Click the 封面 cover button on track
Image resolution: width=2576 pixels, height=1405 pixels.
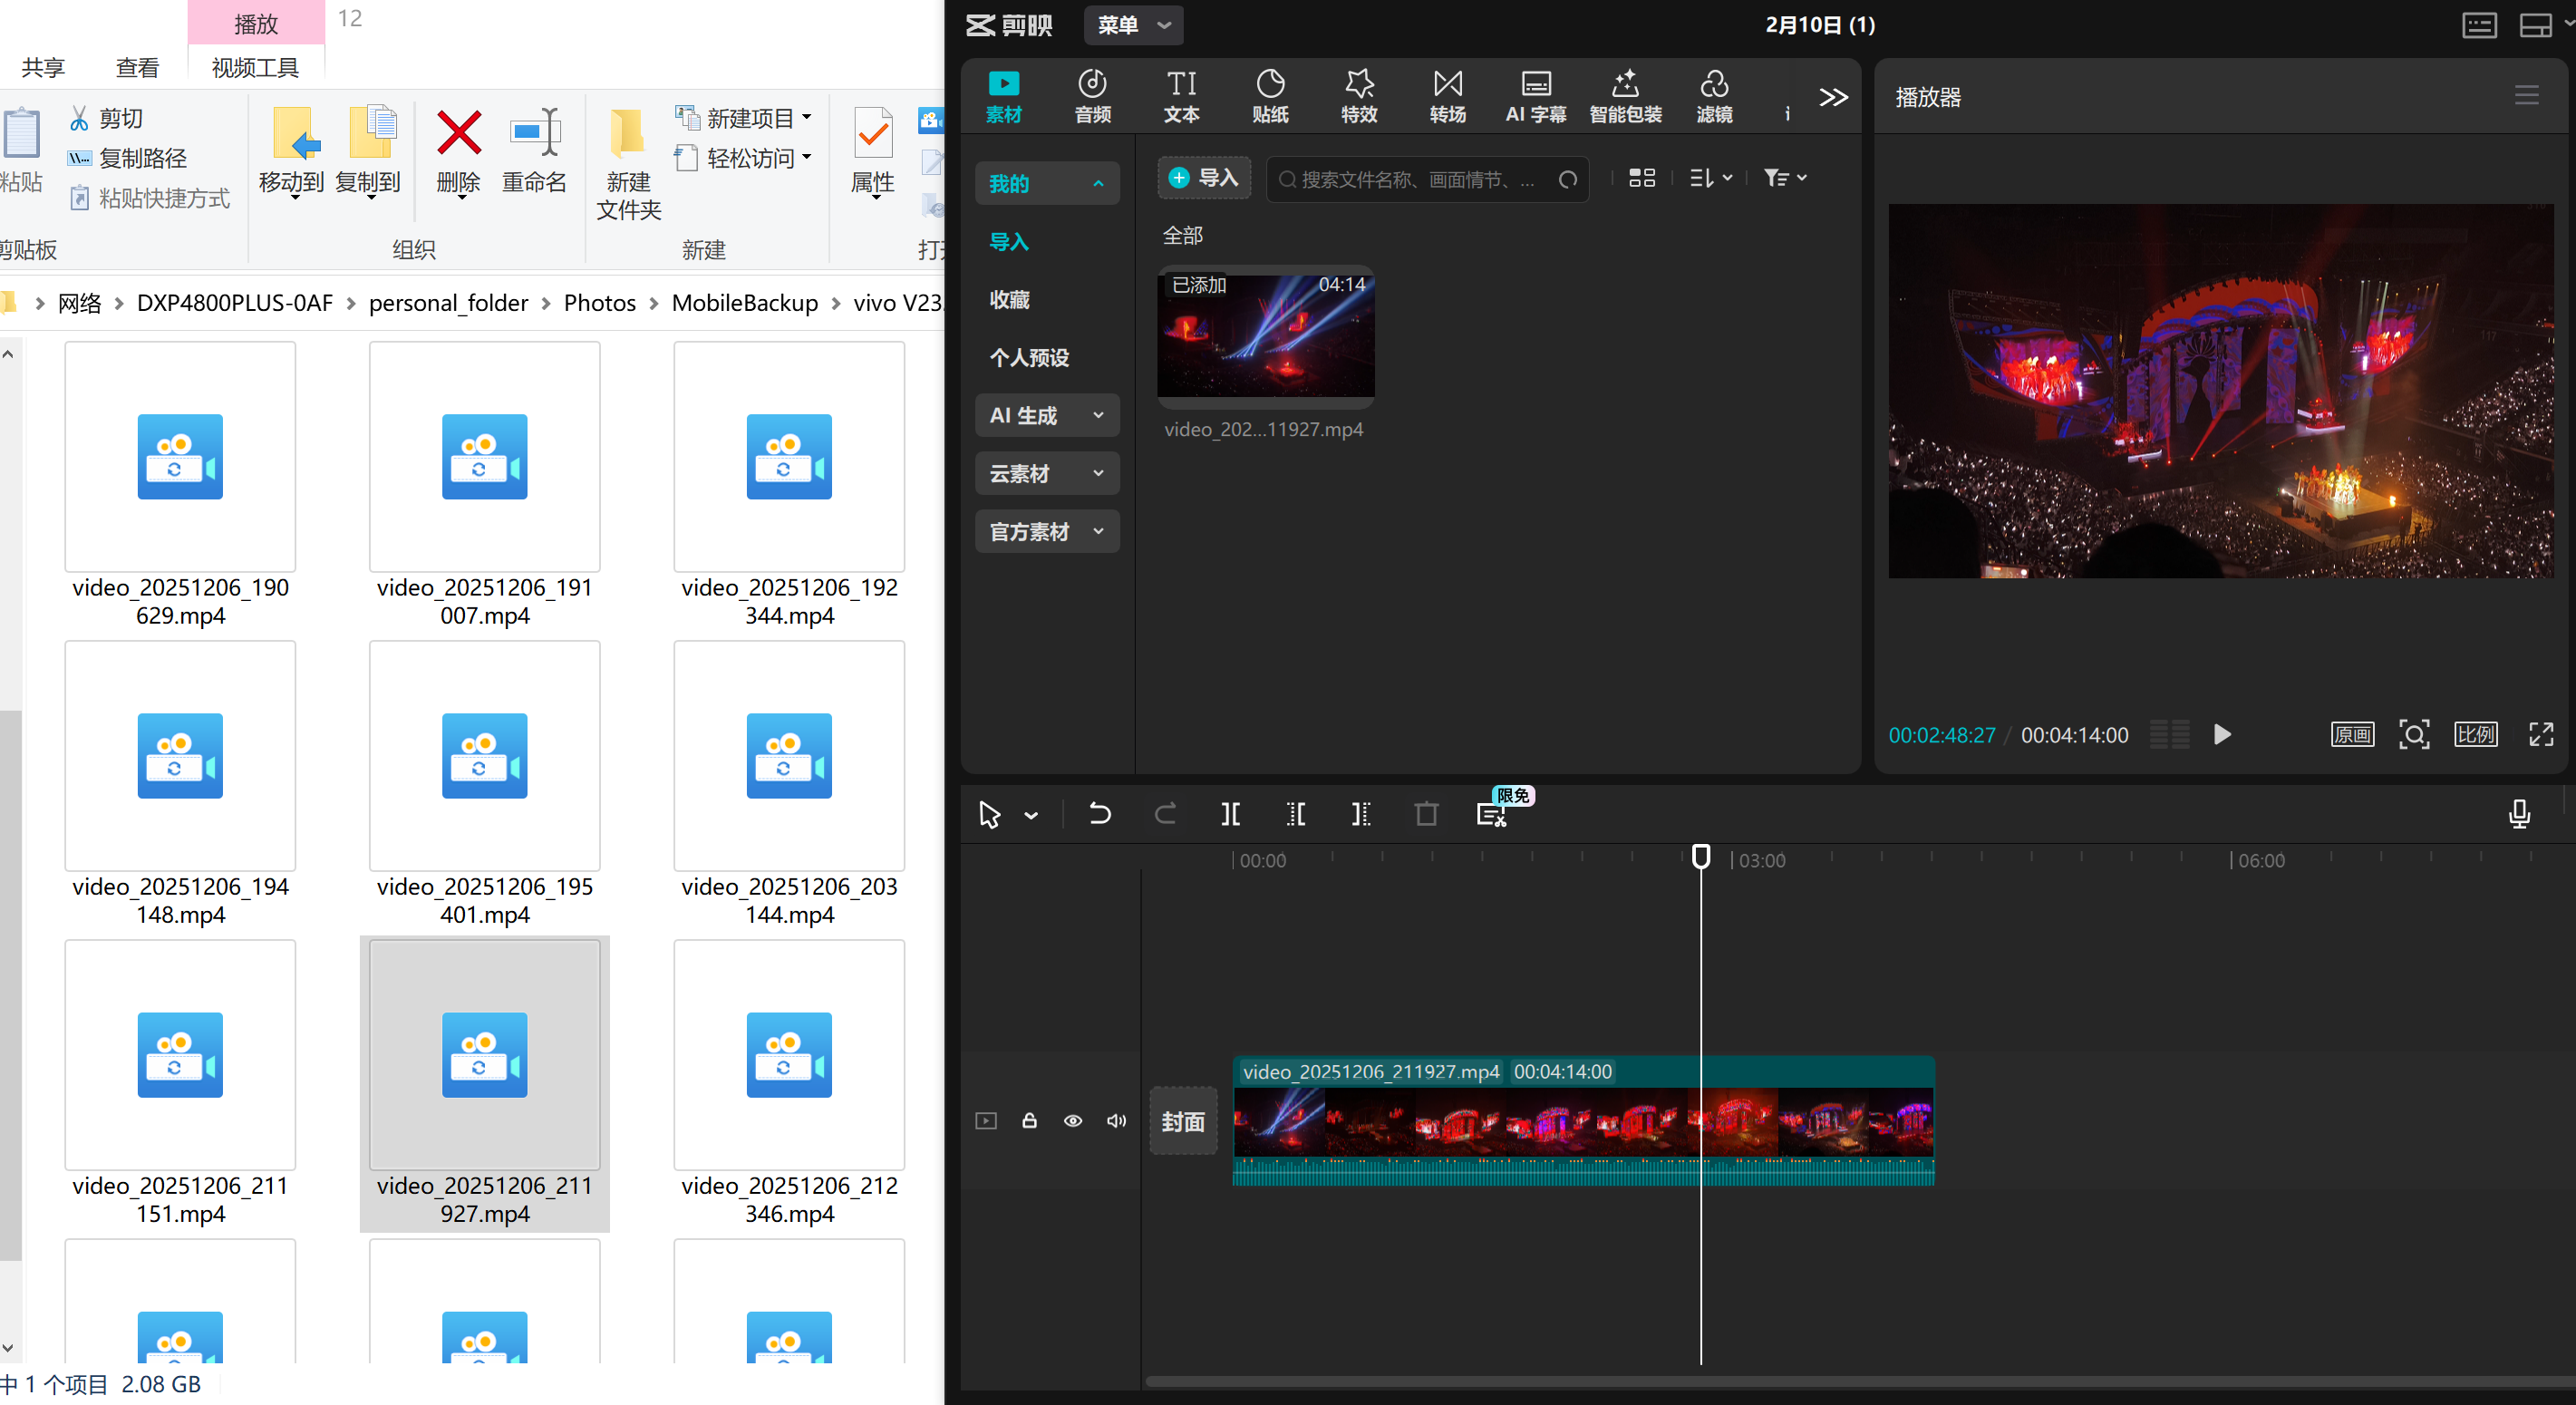pos(1183,1121)
